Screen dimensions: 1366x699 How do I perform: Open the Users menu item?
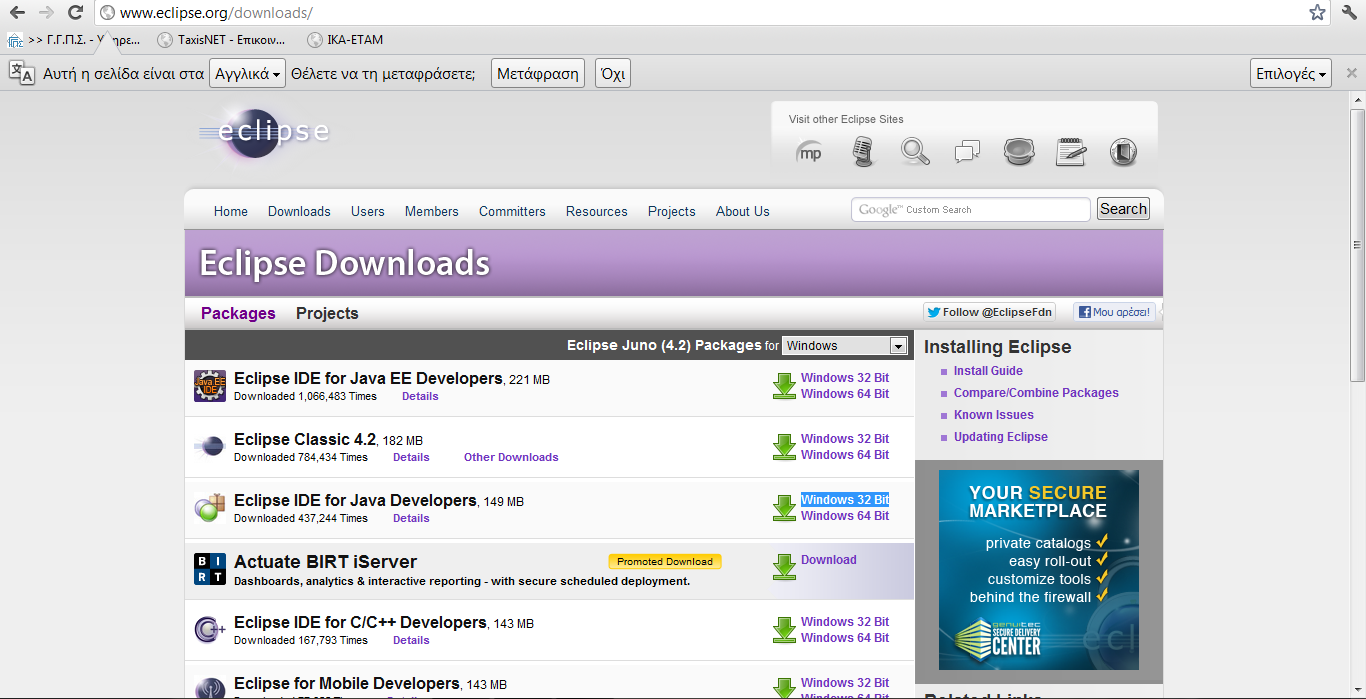click(x=368, y=211)
